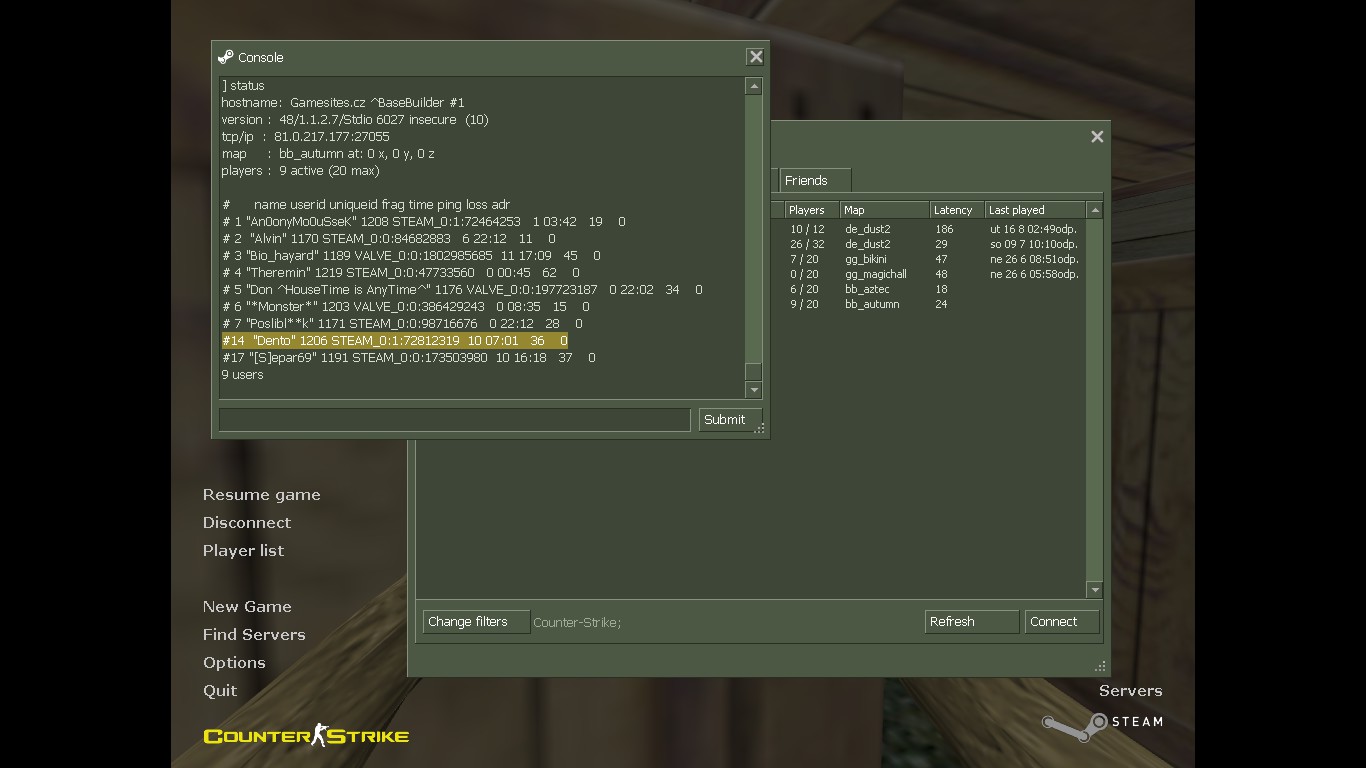
Task: Click the highlighted "Dento" console line
Action: [x=394, y=341]
